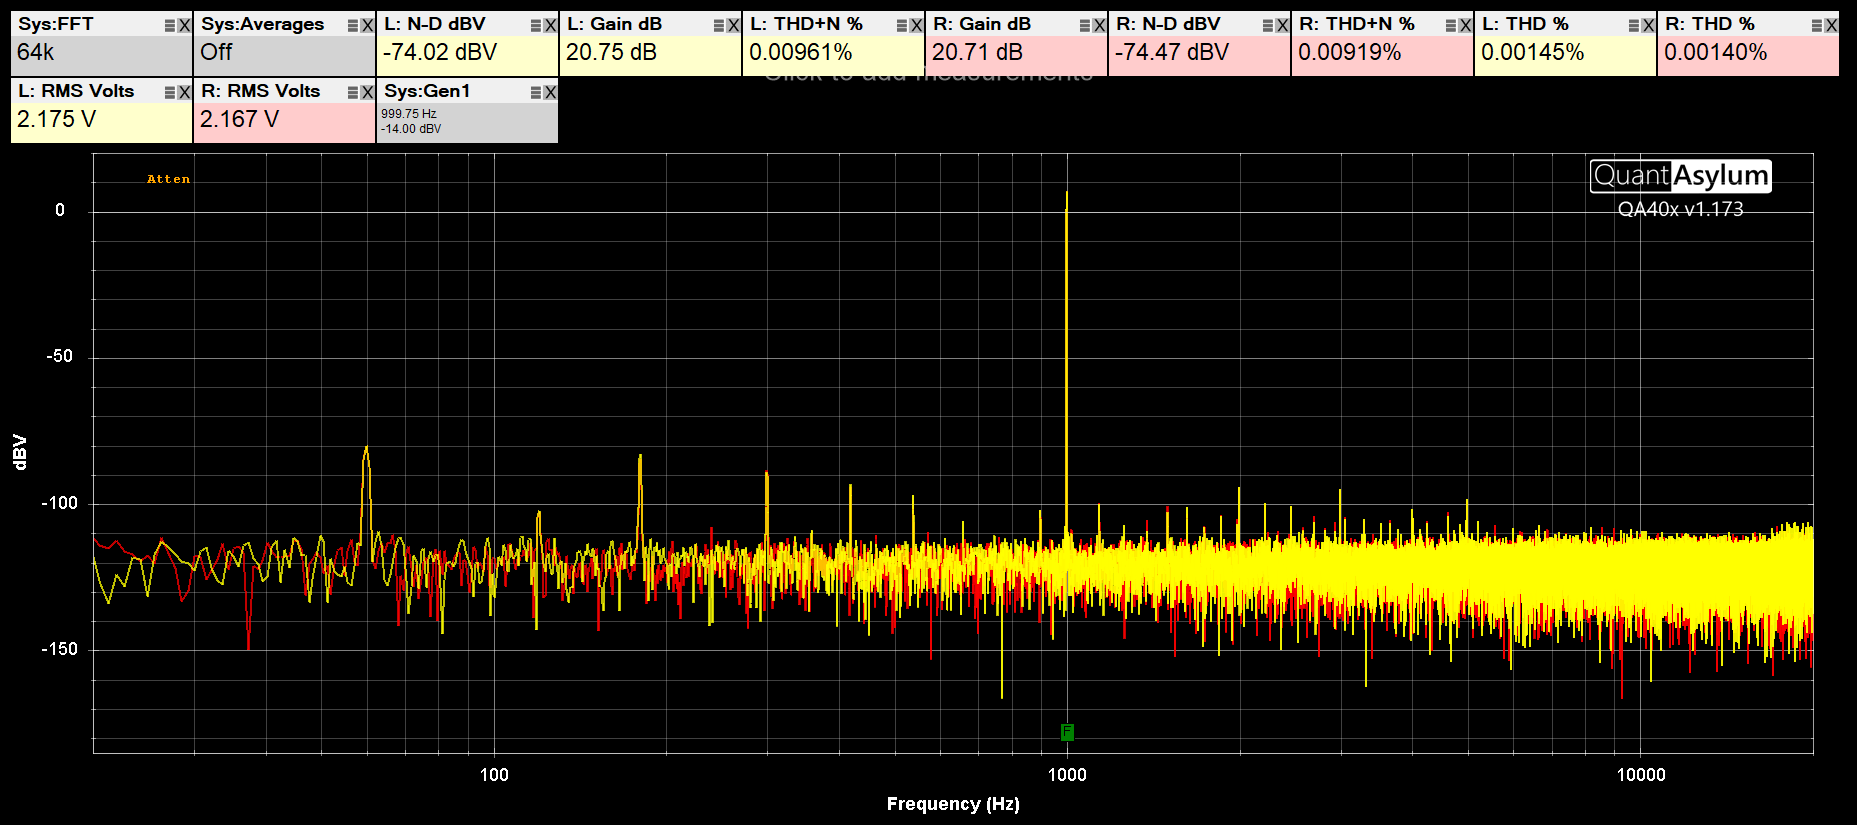
Task: Open the L: THD+N % tile menu icon
Action: (x=902, y=25)
